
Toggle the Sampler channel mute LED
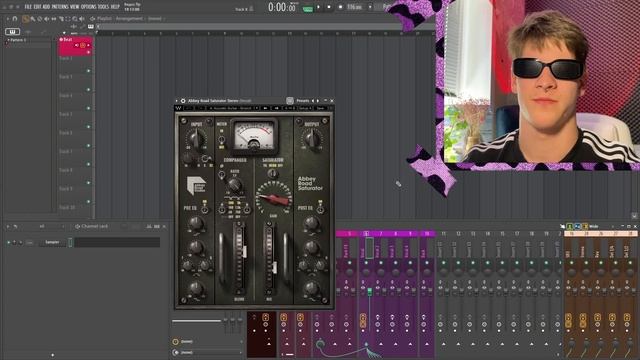click(x=9, y=242)
